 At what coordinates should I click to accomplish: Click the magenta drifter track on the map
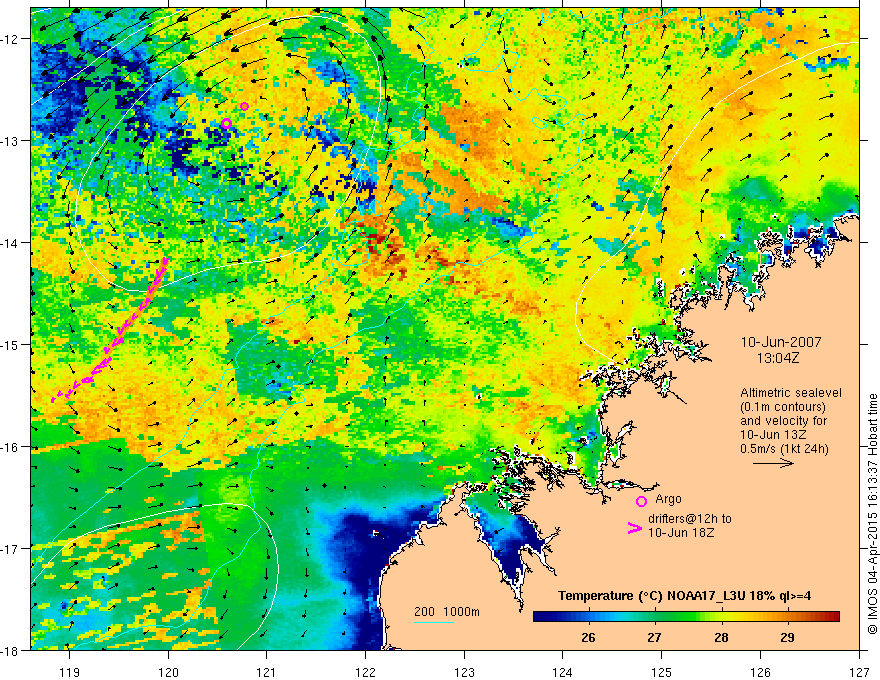coord(109,329)
